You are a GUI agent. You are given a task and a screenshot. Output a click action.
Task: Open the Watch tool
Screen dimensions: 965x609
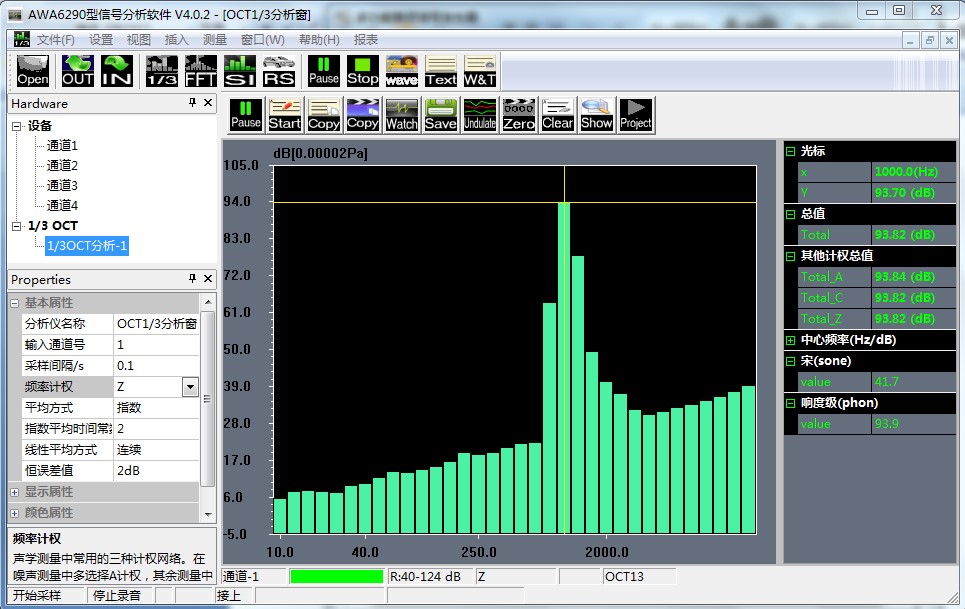(401, 115)
